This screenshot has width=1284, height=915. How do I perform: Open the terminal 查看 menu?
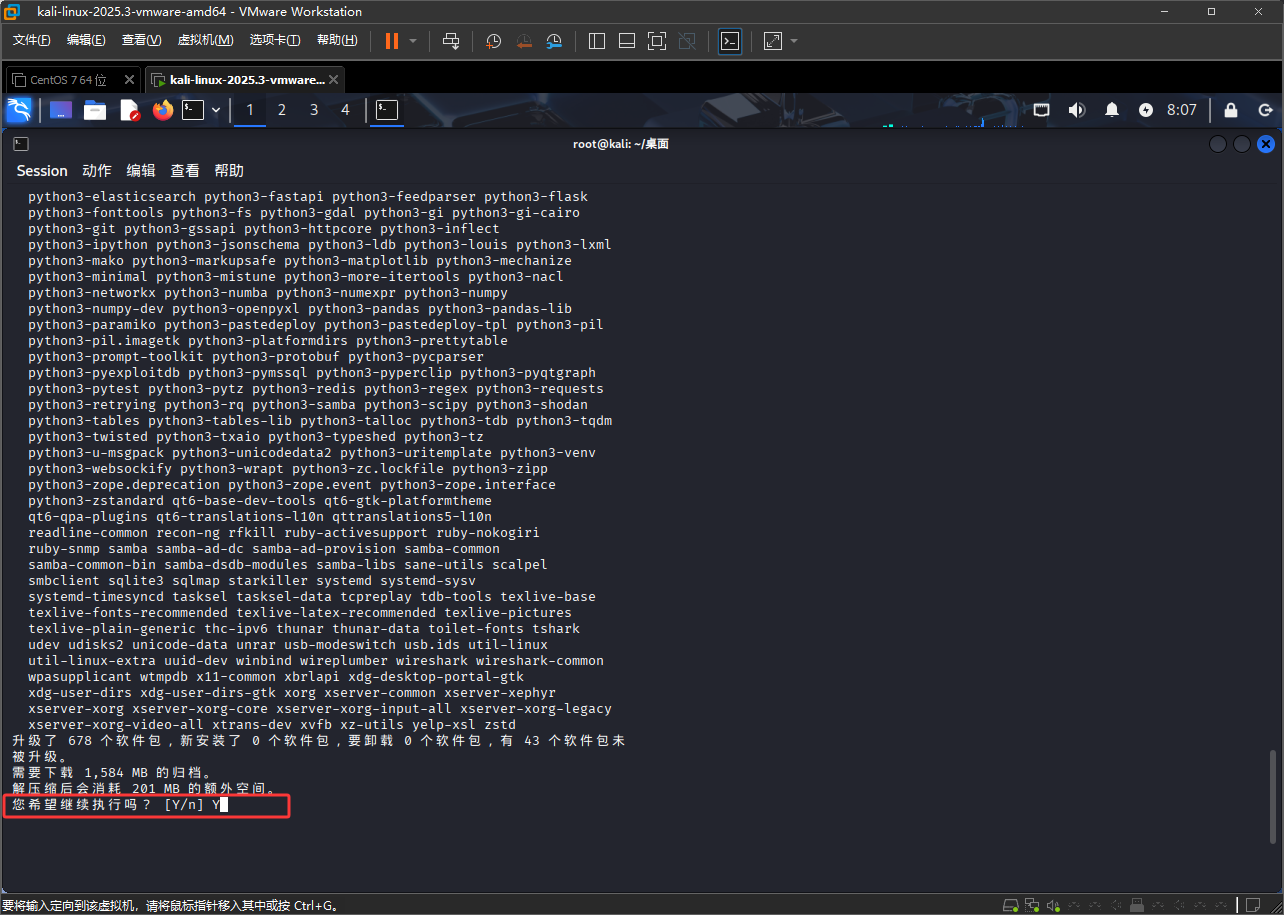point(185,171)
